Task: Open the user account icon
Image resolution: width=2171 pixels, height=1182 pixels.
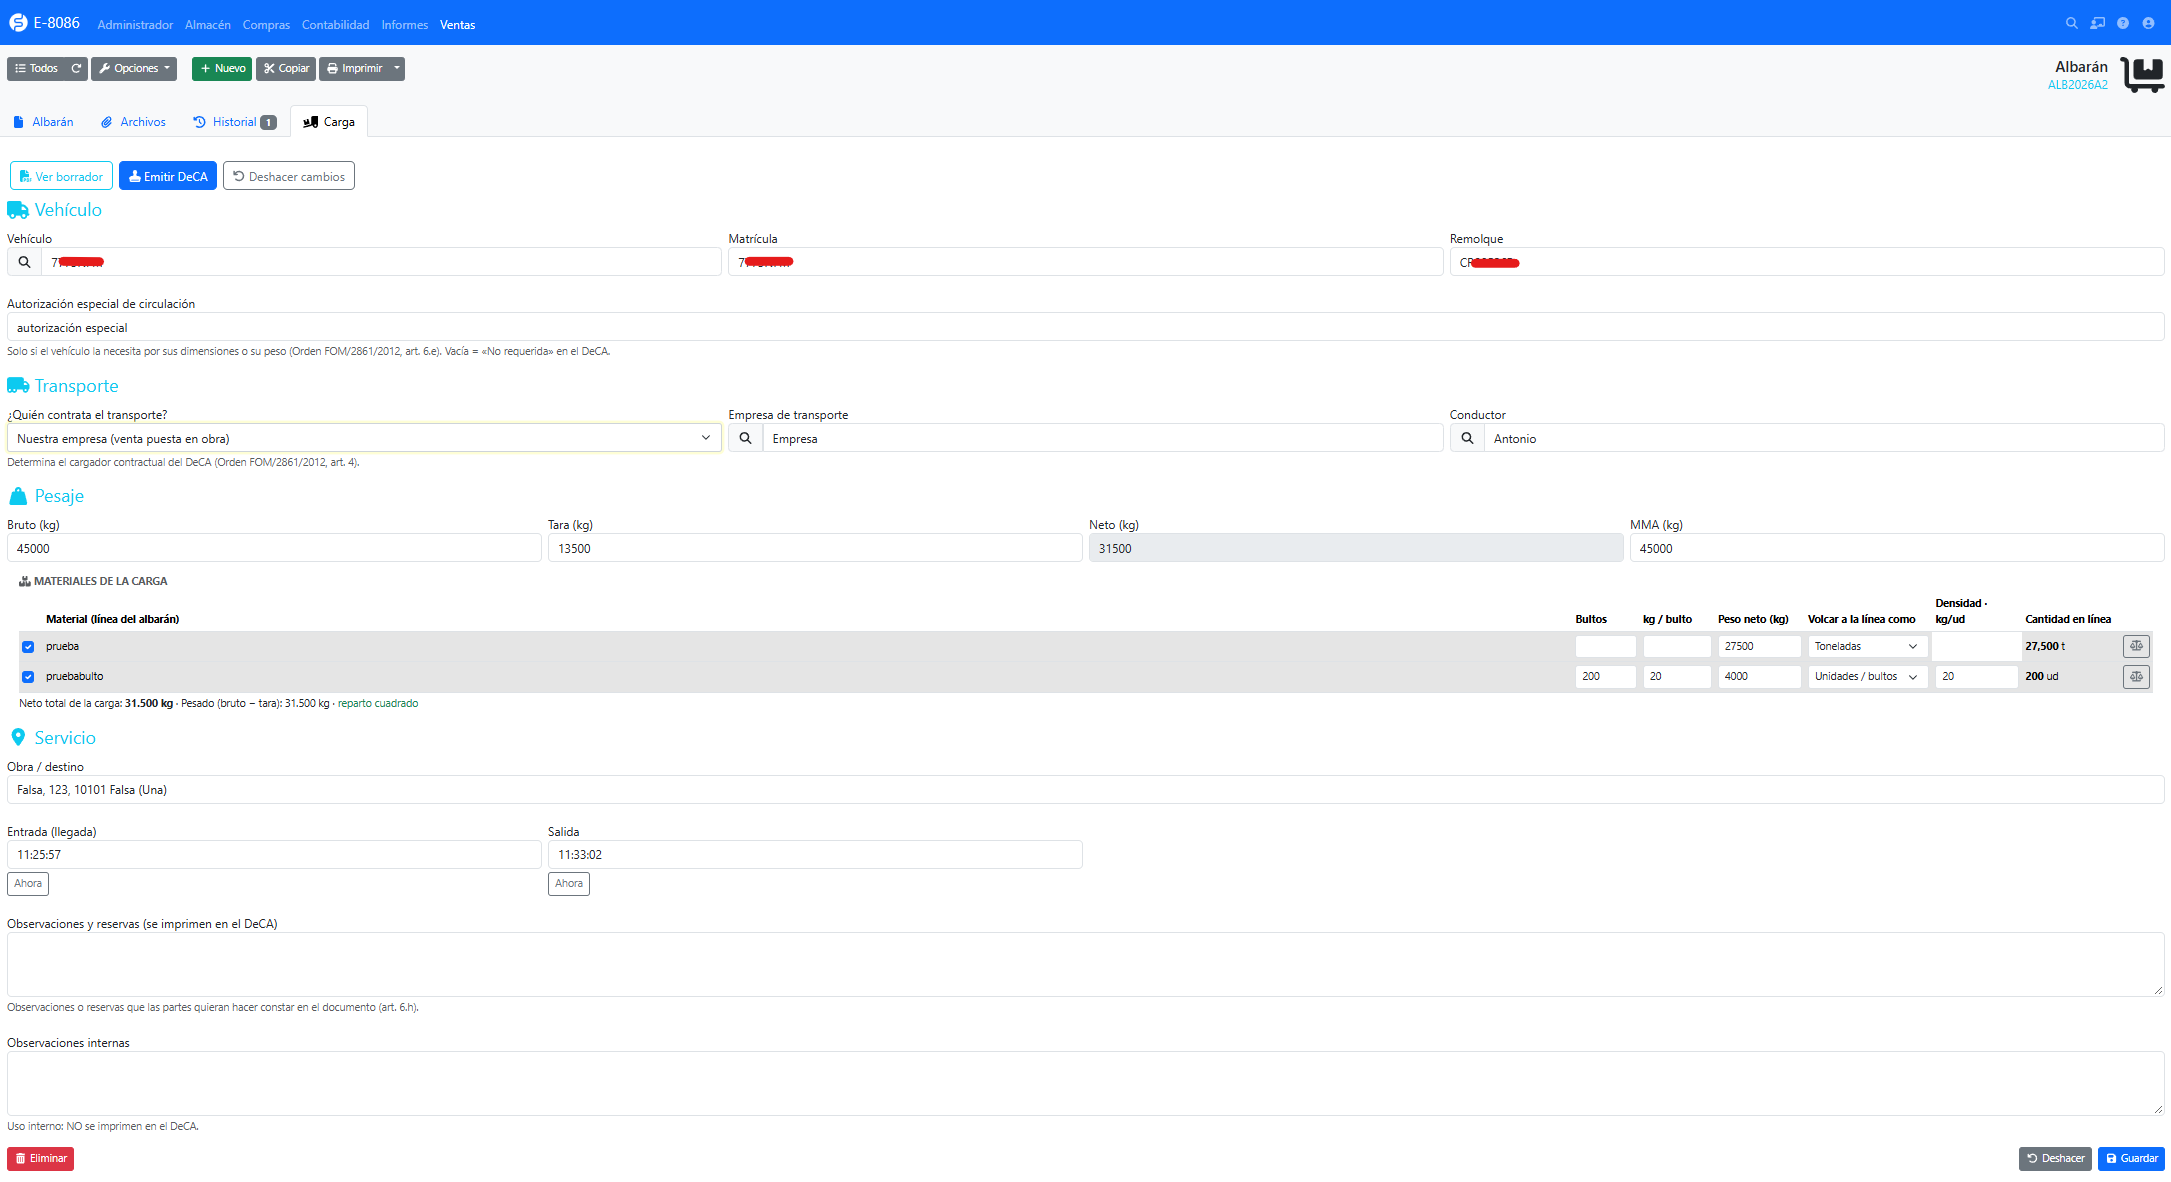Action: coord(2148,23)
